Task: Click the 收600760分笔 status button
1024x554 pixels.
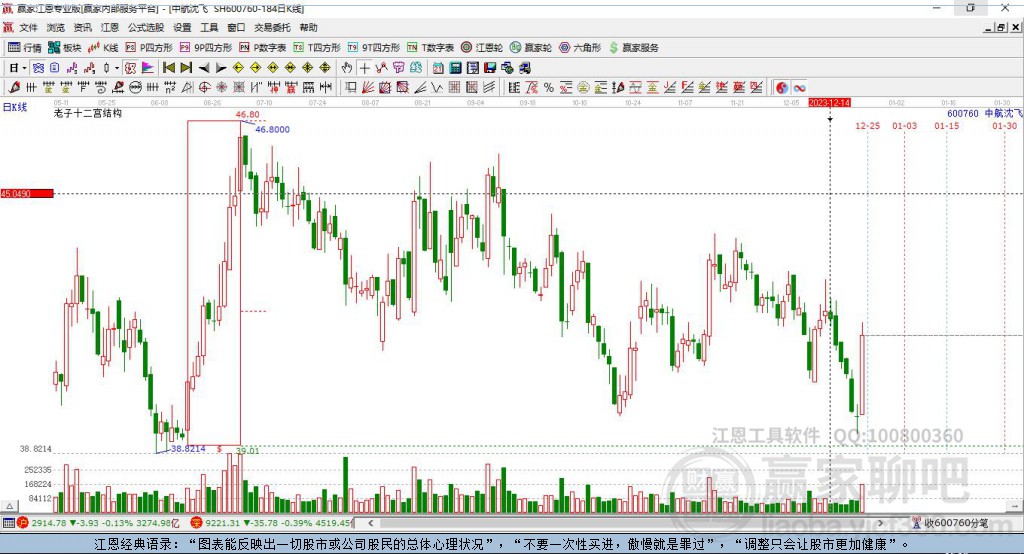Action: pos(950,523)
